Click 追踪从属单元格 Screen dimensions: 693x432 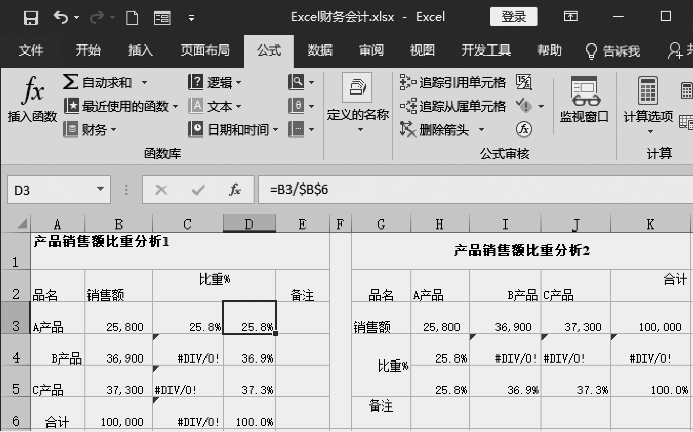pyautogui.click(x=453, y=106)
